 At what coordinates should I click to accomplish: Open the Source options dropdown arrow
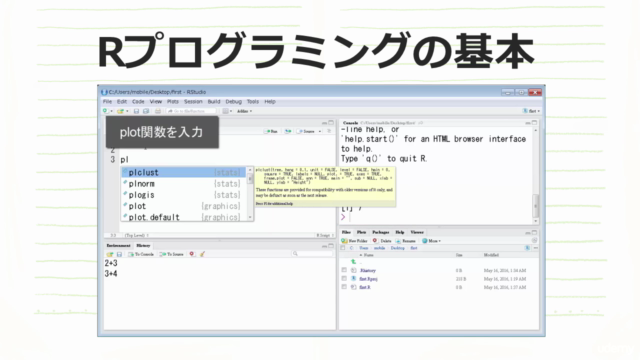coord(320,131)
